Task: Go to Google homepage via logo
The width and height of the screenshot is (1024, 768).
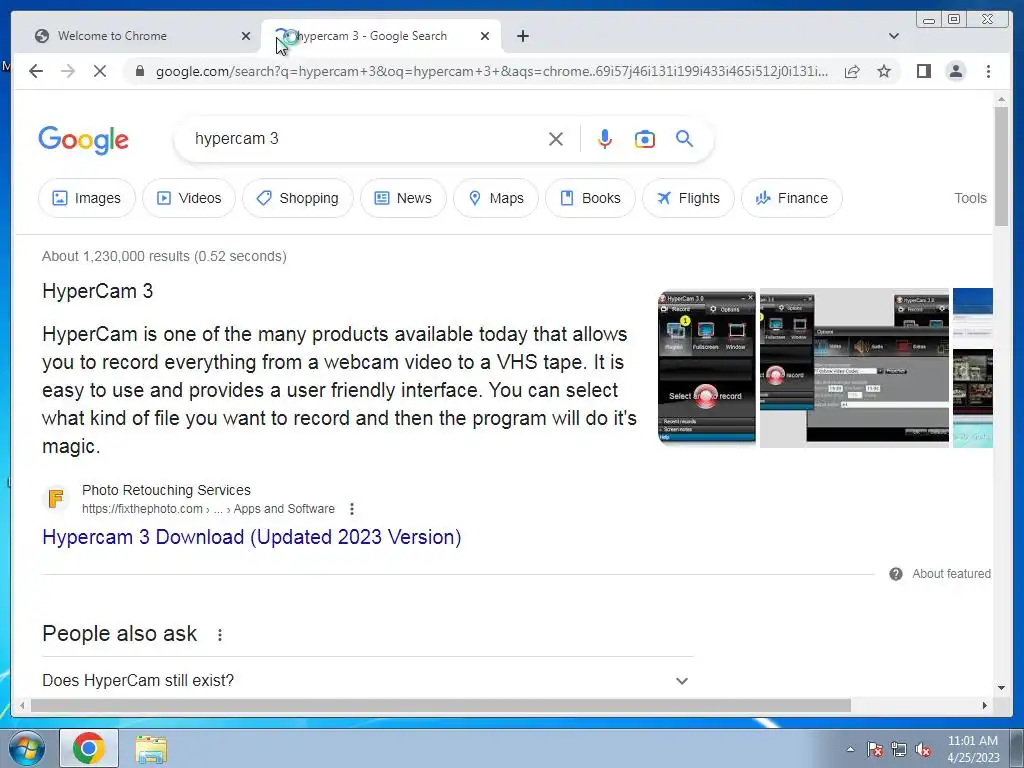Action: 84,140
